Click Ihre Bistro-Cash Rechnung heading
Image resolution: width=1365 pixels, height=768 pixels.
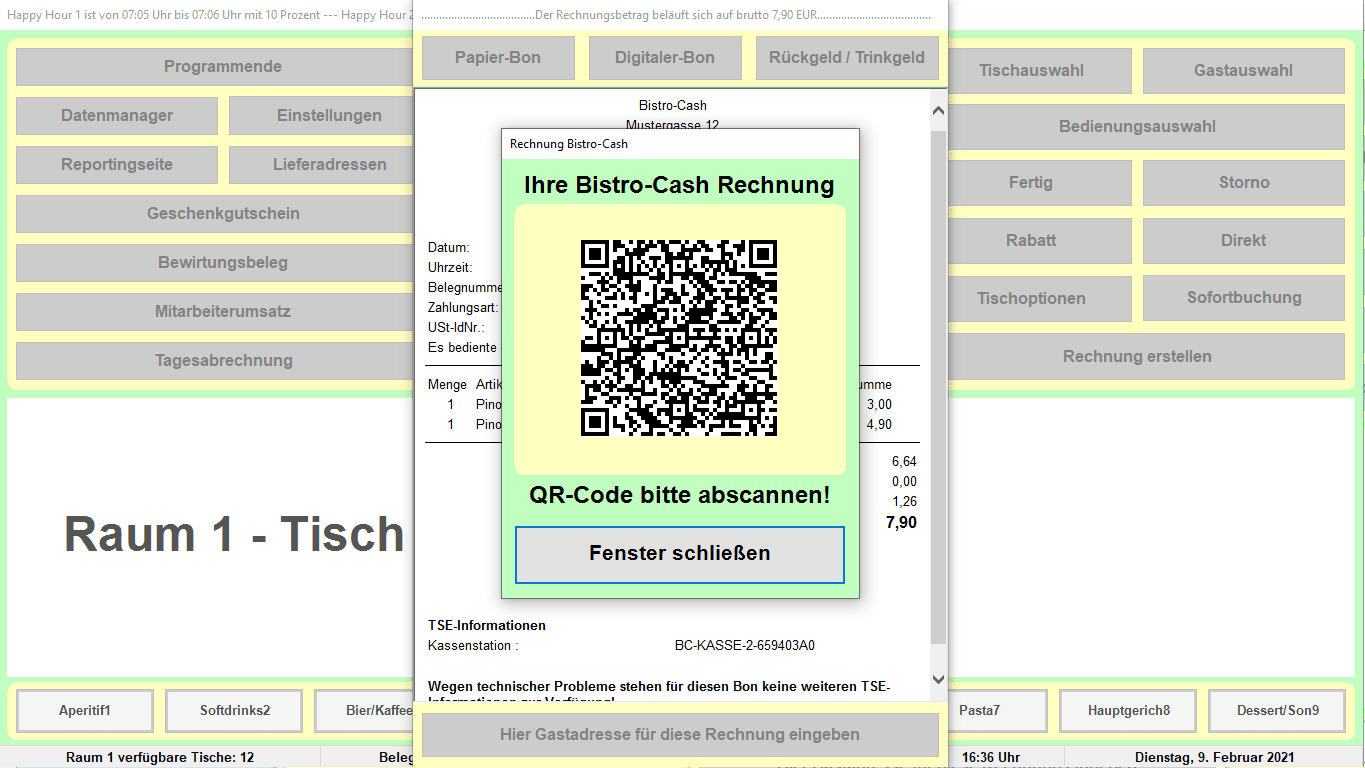[679, 185]
